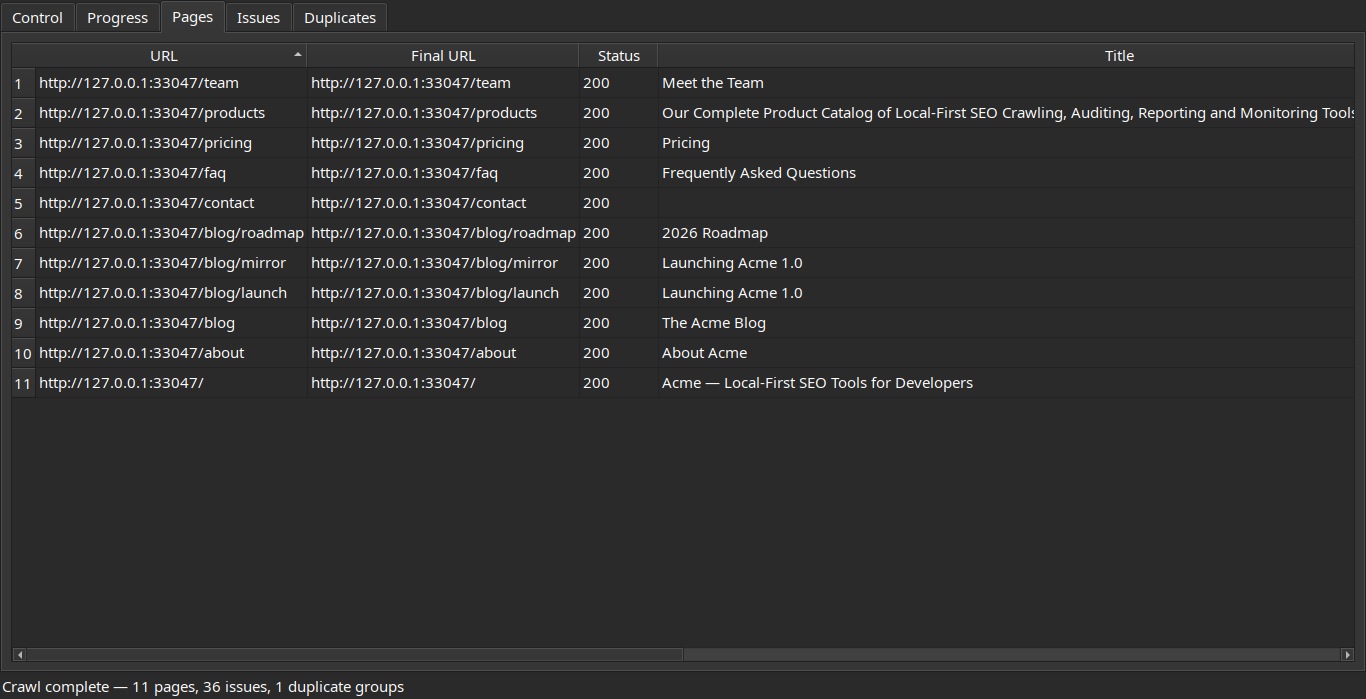The height and width of the screenshot is (699, 1366).
Task: Click status 200 cell in the /contact row
Action: (618, 203)
